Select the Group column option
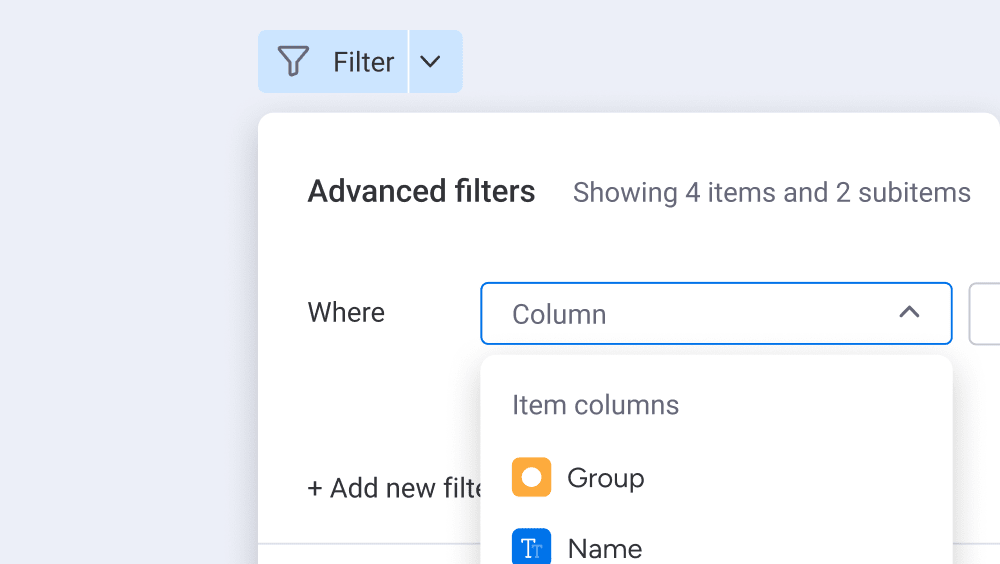Image resolution: width=1000 pixels, height=564 pixels. click(716, 477)
